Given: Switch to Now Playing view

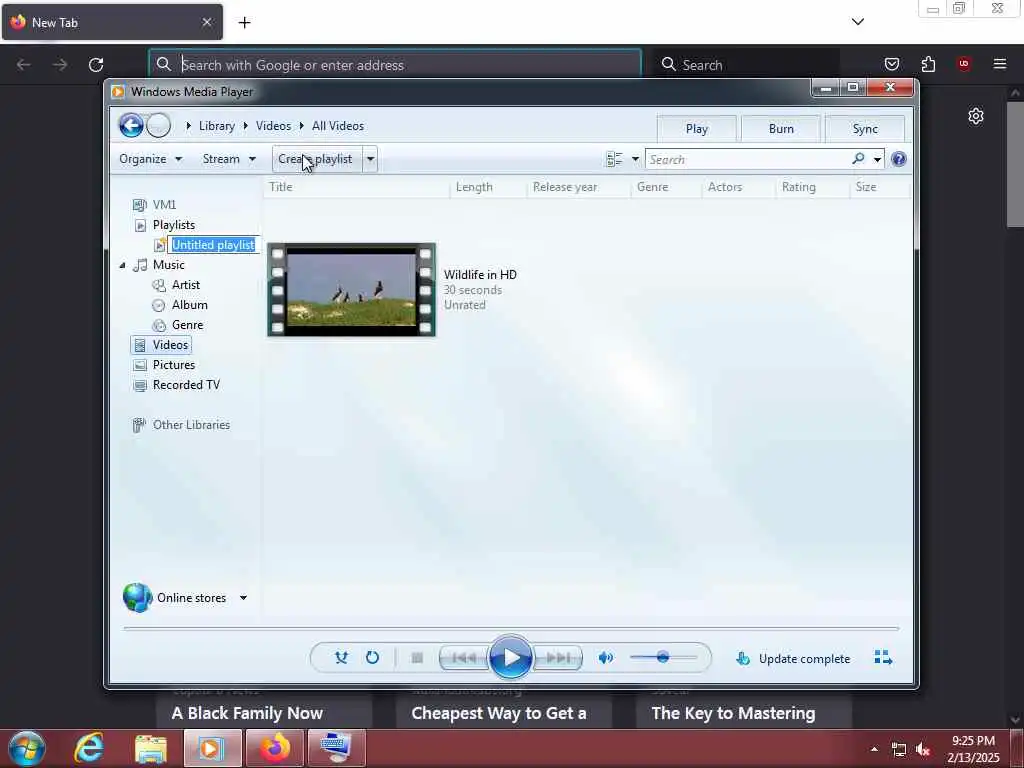Looking at the screenshot, I should pyautogui.click(x=883, y=658).
